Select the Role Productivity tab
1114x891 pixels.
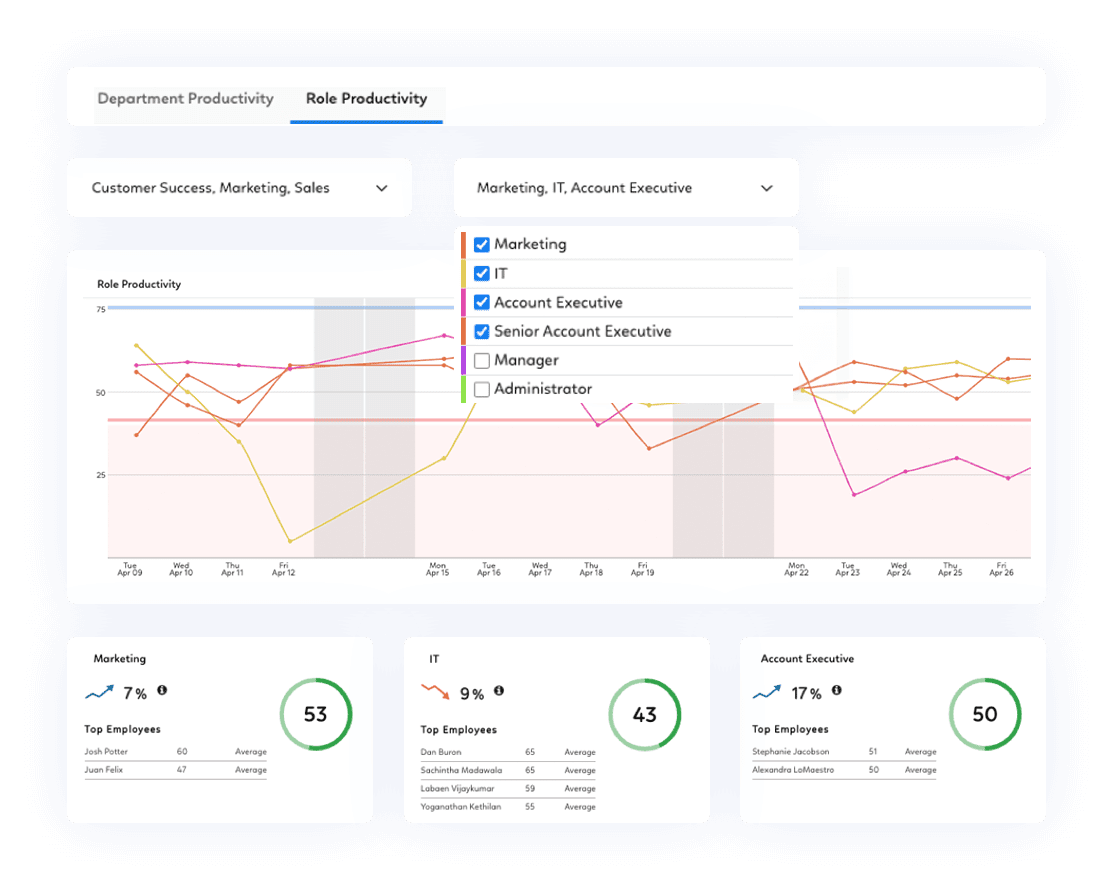click(x=366, y=99)
